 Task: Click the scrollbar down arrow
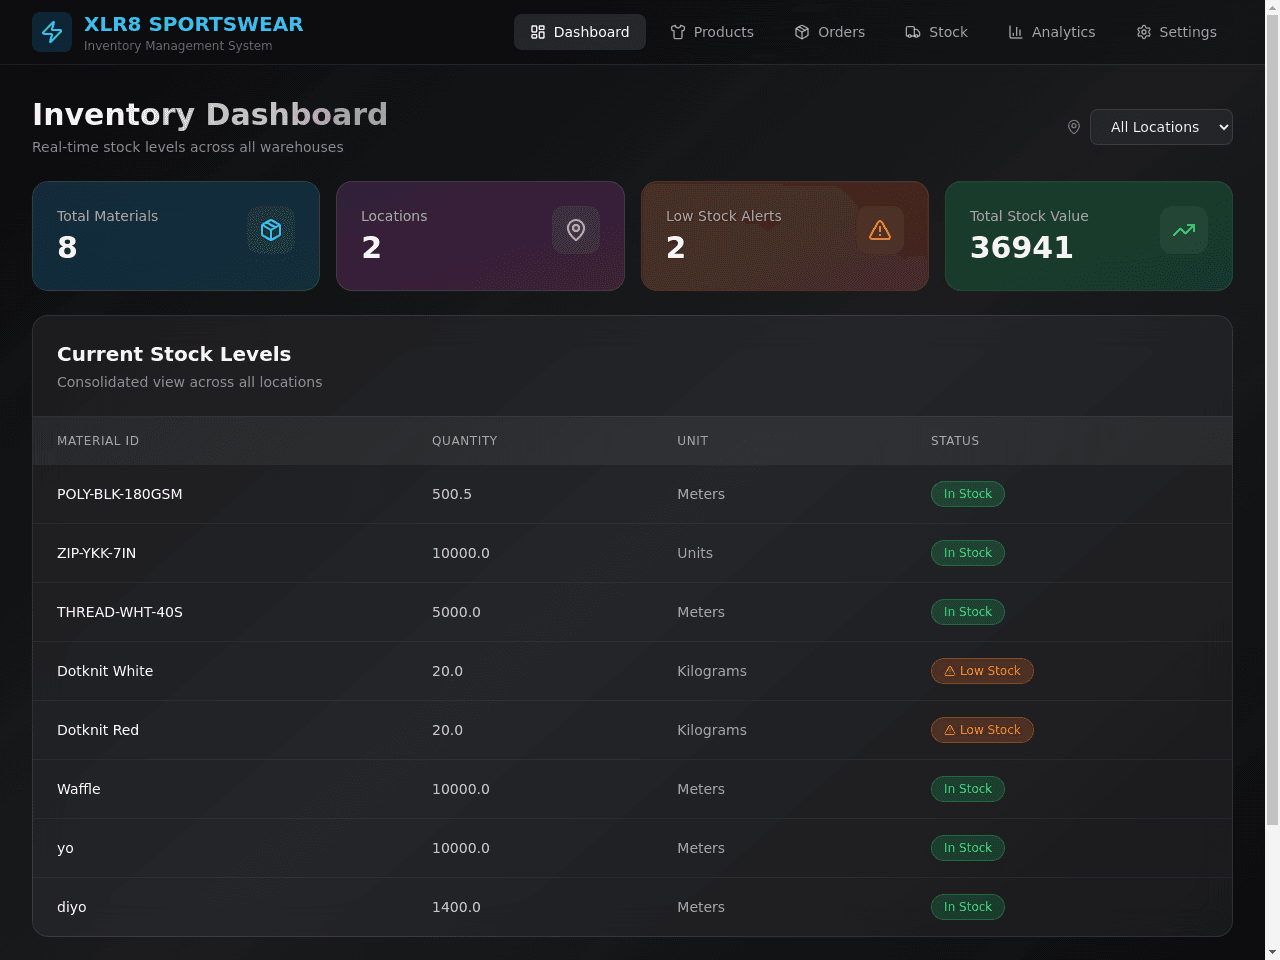1273,952
